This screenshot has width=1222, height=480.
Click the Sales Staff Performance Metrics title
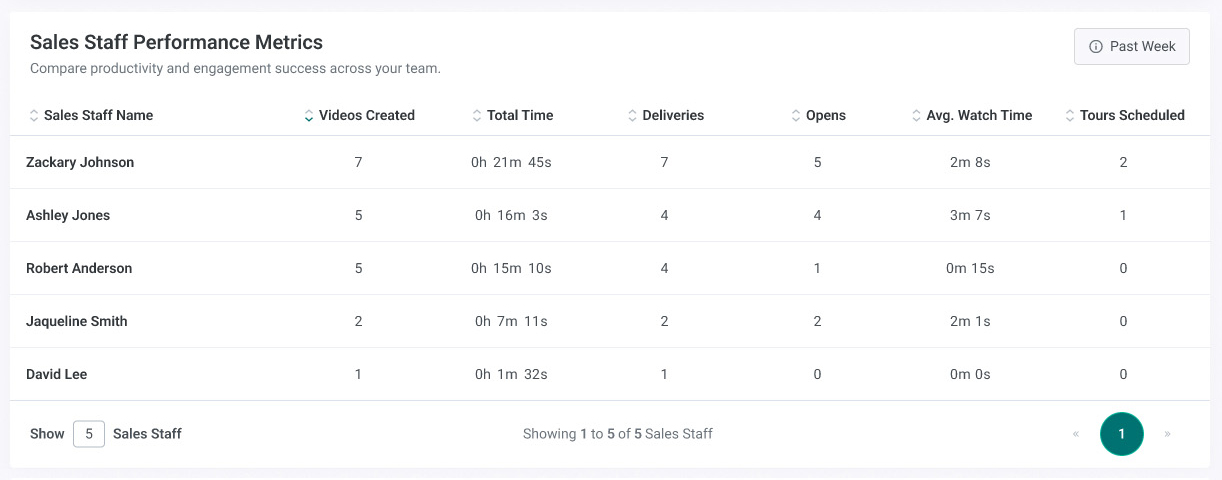click(x=176, y=42)
